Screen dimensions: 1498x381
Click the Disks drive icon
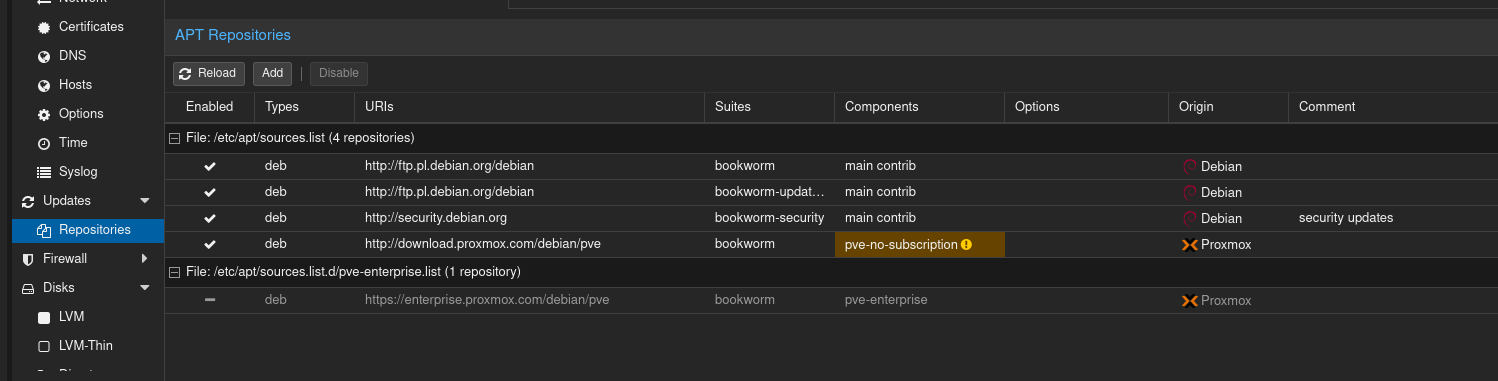28,288
